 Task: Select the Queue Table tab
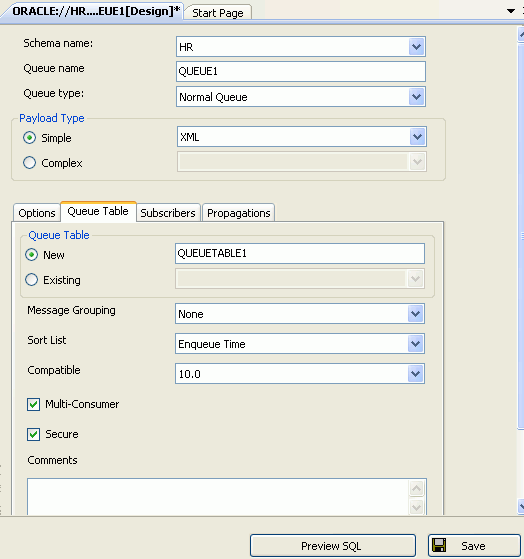[x=98, y=211]
